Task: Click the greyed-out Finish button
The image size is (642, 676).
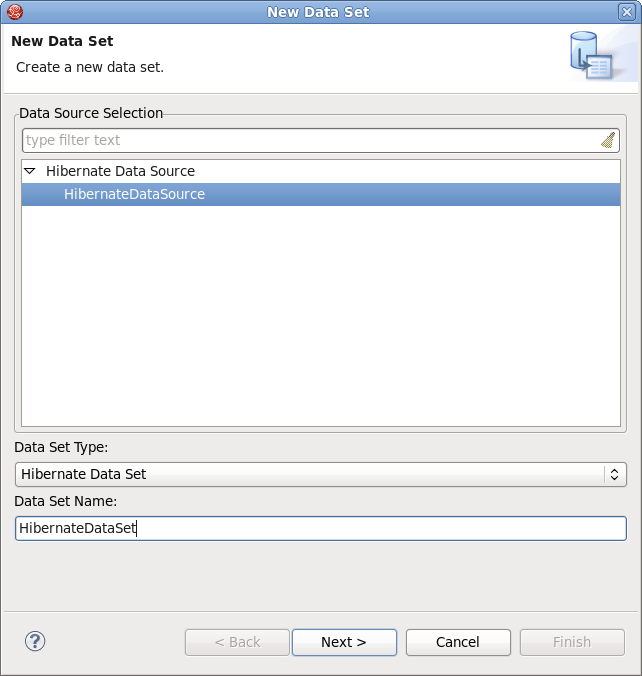Action: tap(572, 642)
